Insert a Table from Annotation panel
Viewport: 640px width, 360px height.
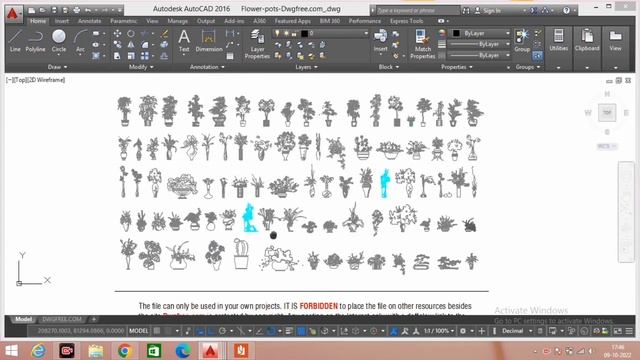click(230, 56)
